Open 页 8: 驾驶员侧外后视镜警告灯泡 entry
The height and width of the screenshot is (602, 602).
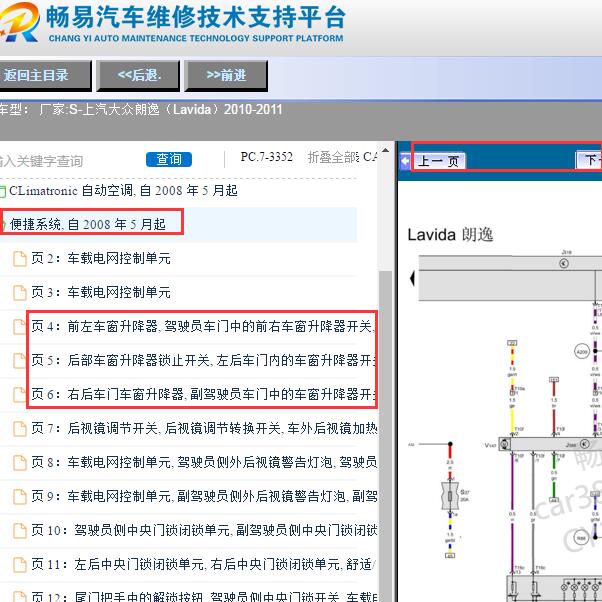pos(203,462)
